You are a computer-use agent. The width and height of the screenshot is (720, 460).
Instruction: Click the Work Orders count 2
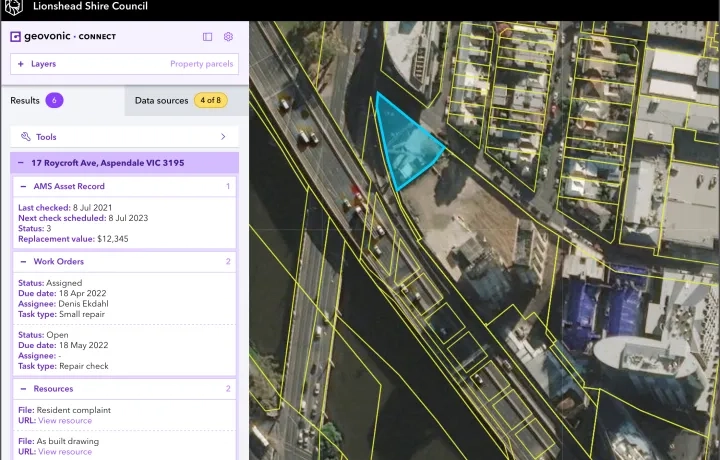click(x=228, y=261)
